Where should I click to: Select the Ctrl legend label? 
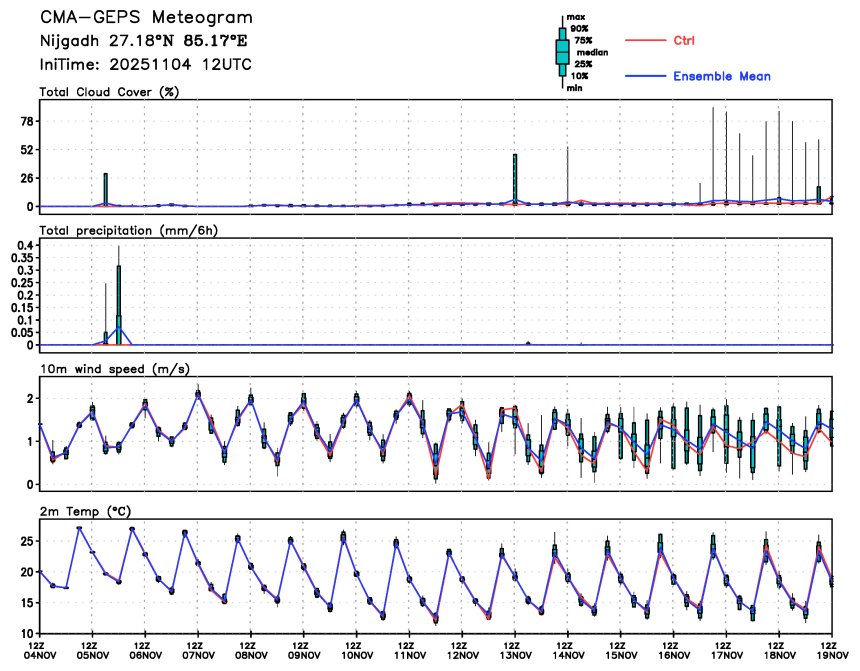pyautogui.click(x=684, y=40)
